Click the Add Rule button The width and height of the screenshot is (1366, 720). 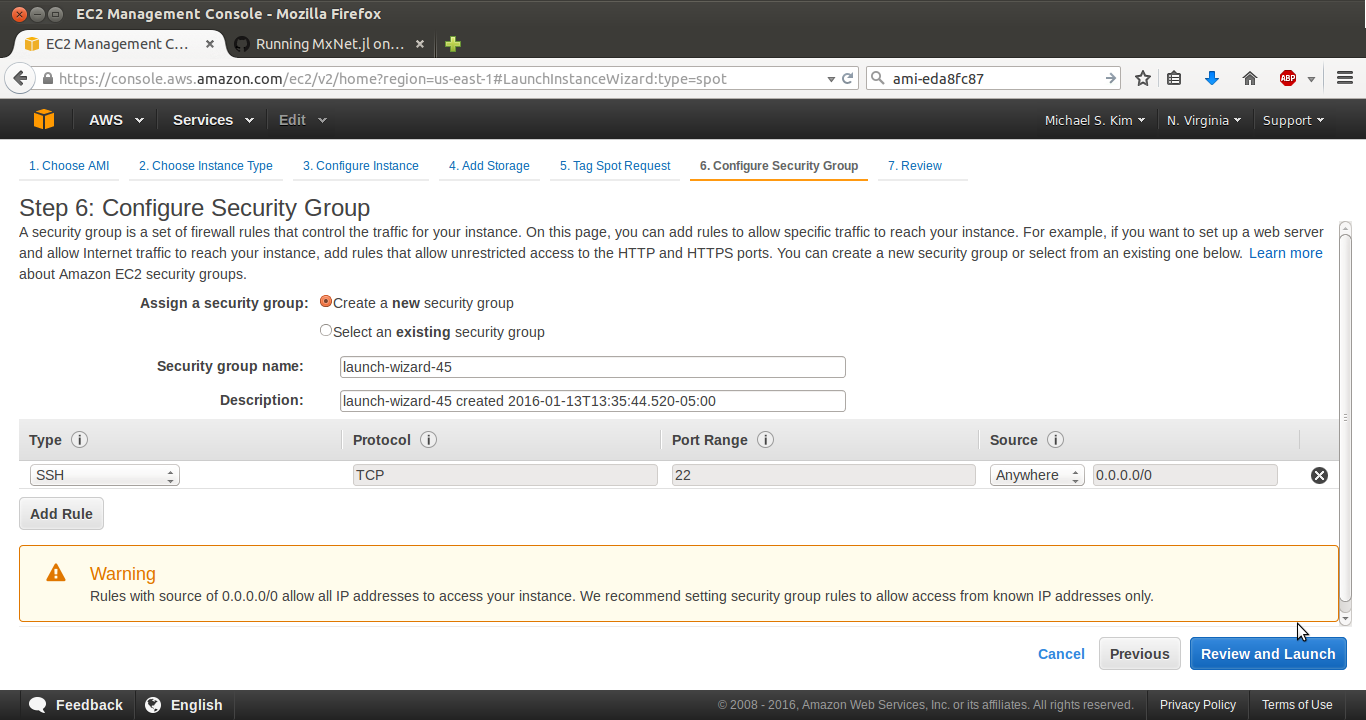tap(61, 514)
